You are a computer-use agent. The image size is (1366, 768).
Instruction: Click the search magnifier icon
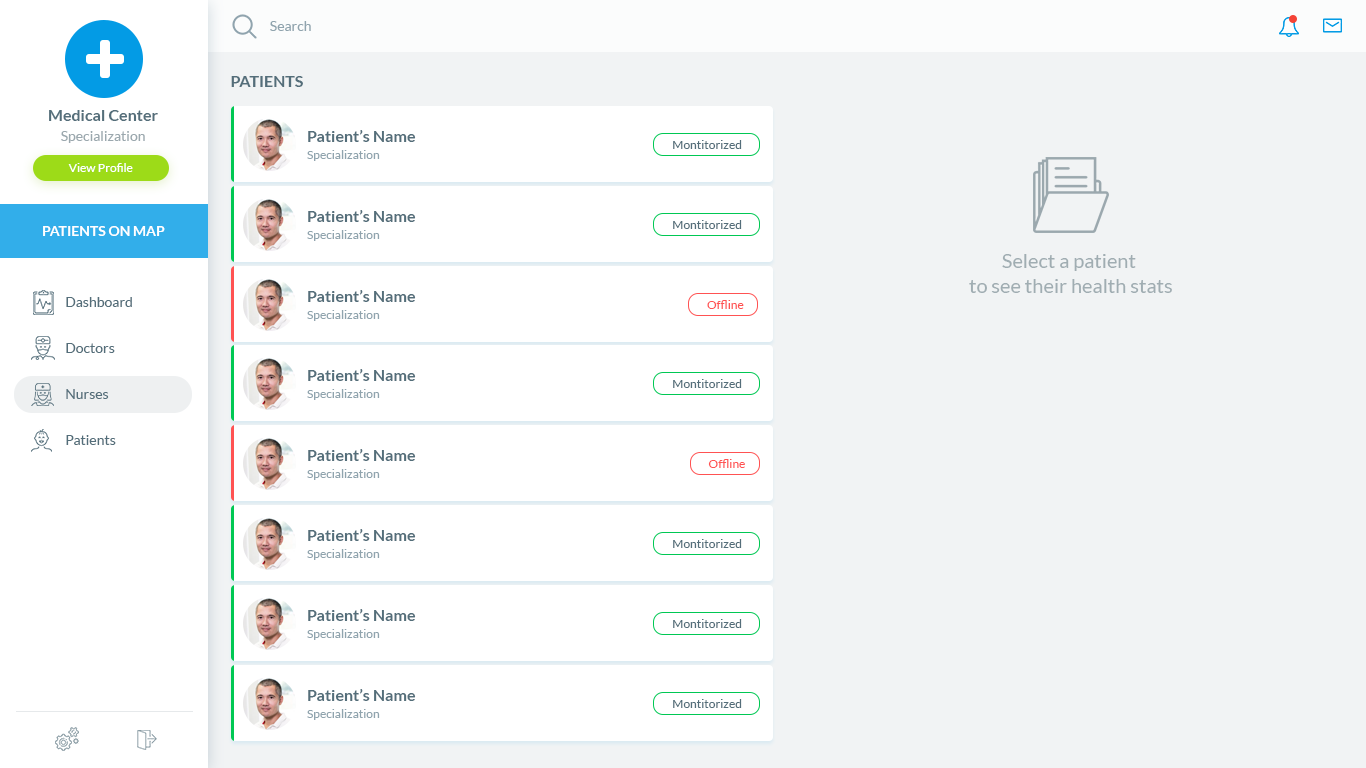[x=244, y=26]
